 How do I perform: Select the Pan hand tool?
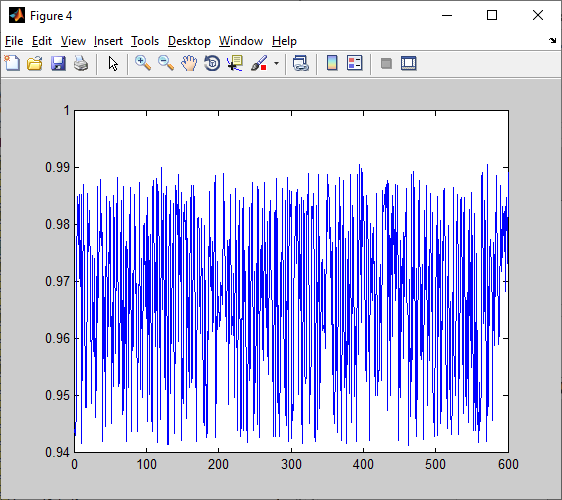pyautogui.click(x=189, y=63)
